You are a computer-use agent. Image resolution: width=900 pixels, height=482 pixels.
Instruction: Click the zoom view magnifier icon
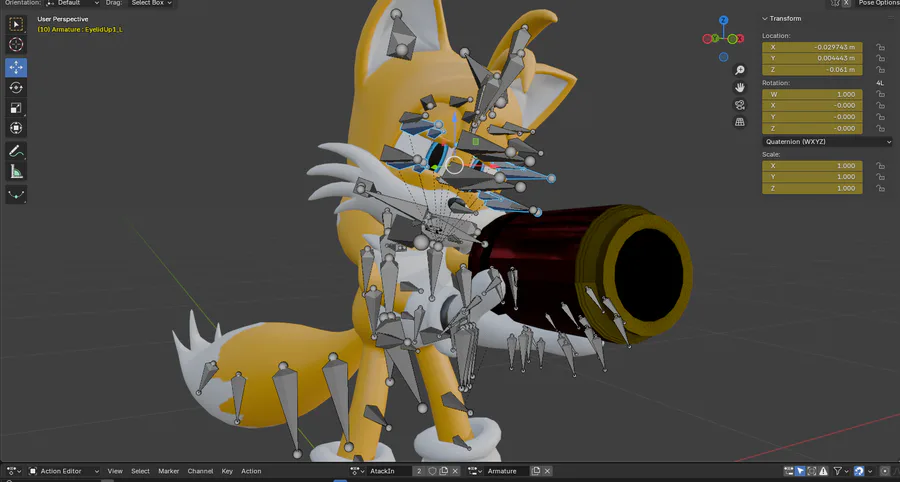[740, 70]
